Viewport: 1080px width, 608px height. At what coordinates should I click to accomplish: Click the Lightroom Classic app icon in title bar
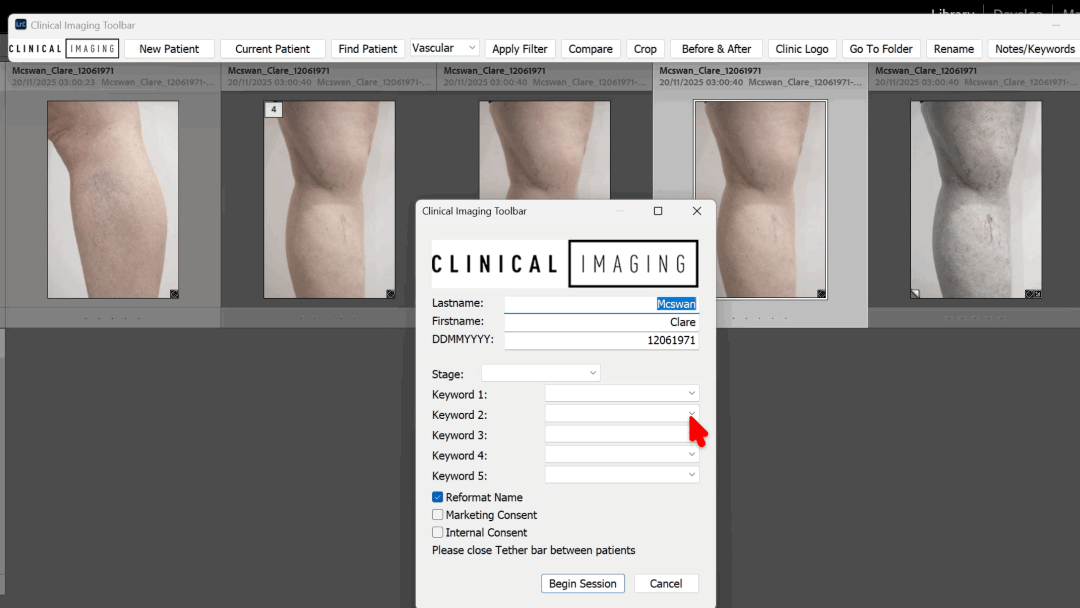(21, 25)
